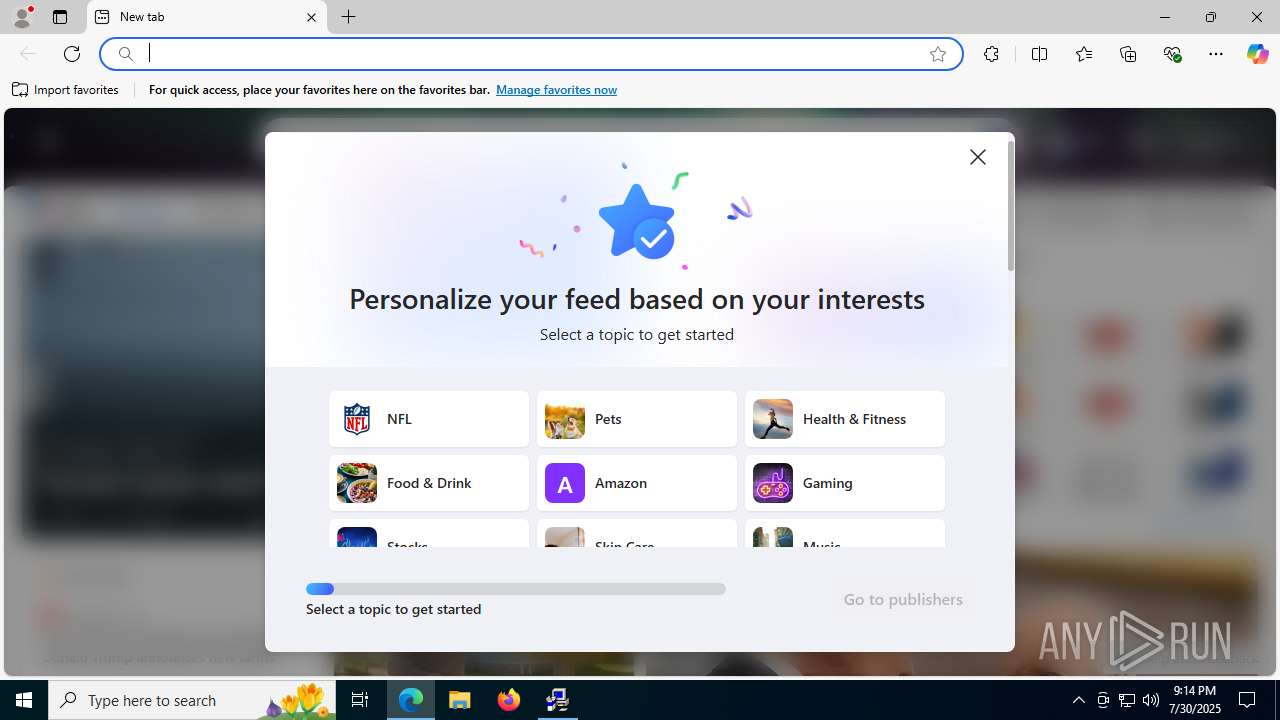Open File Explorer from taskbar

point(460,700)
